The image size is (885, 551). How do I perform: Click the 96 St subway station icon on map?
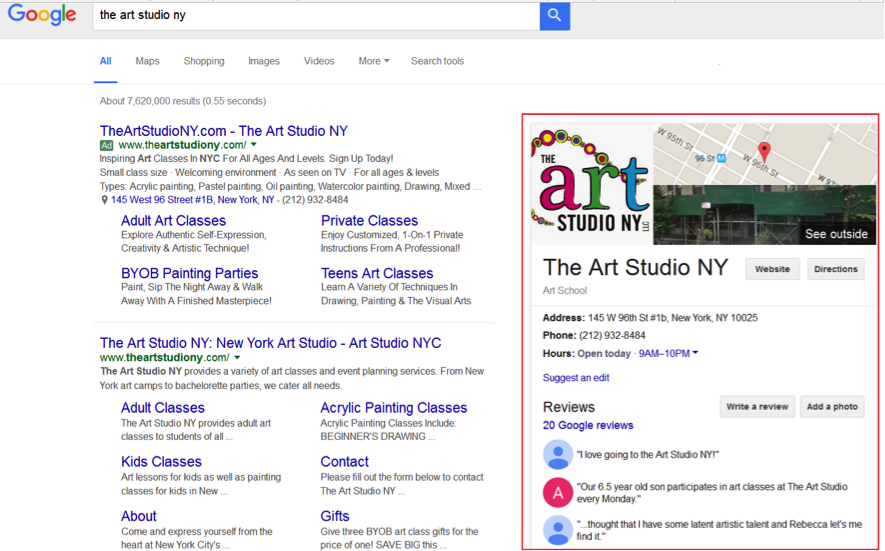tap(721, 159)
